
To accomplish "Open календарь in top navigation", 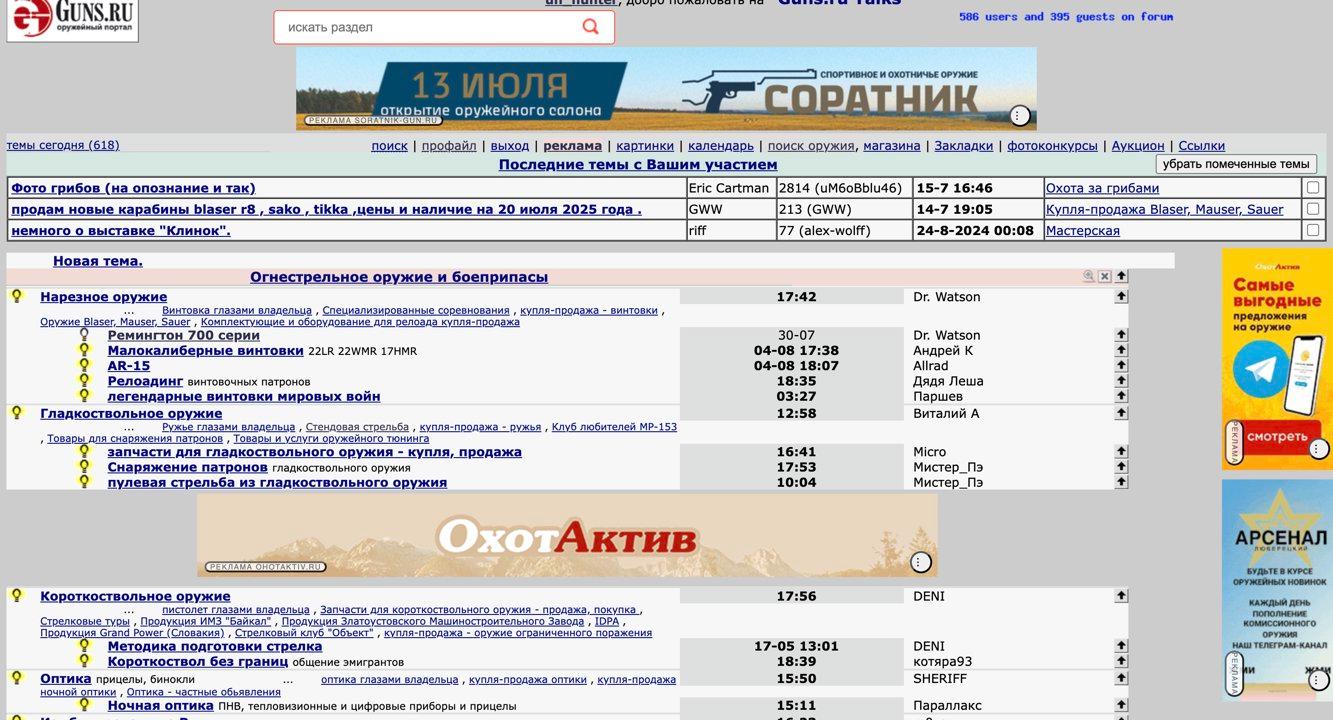I will [721, 146].
